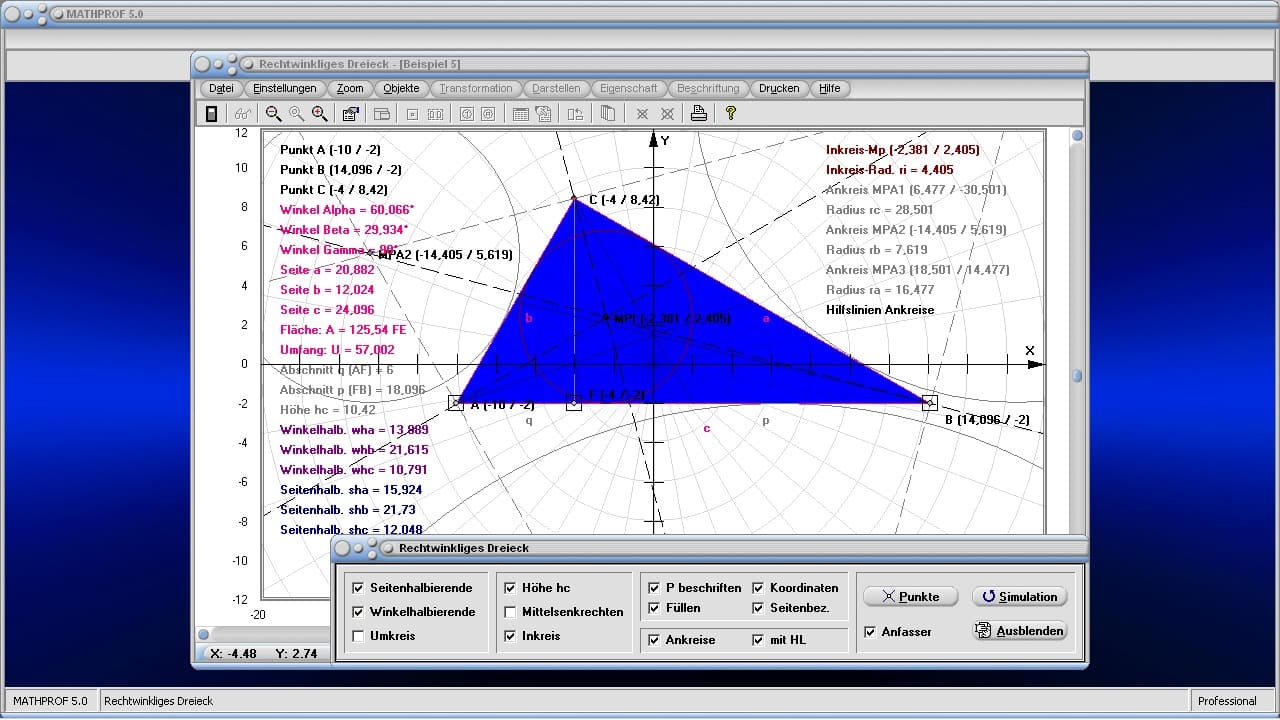Click the zoom in magnifier icon
1280x720 pixels.
[319, 114]
